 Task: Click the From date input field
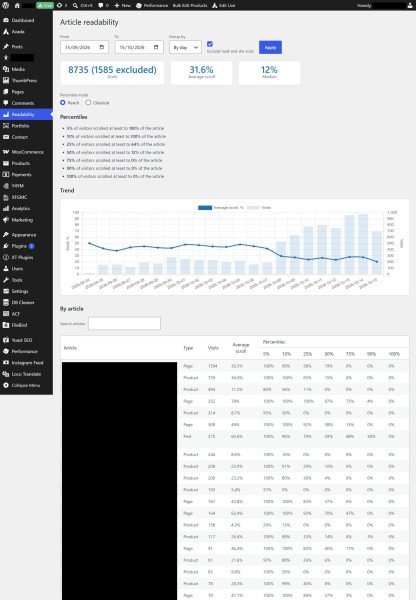click(84, 47)
